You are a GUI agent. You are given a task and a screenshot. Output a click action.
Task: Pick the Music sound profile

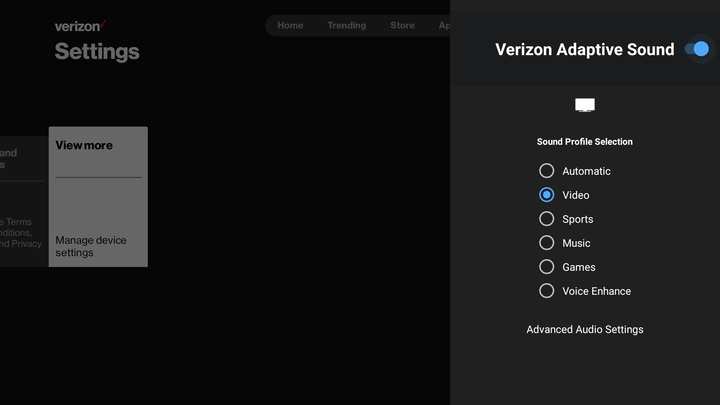pos(565,243)
